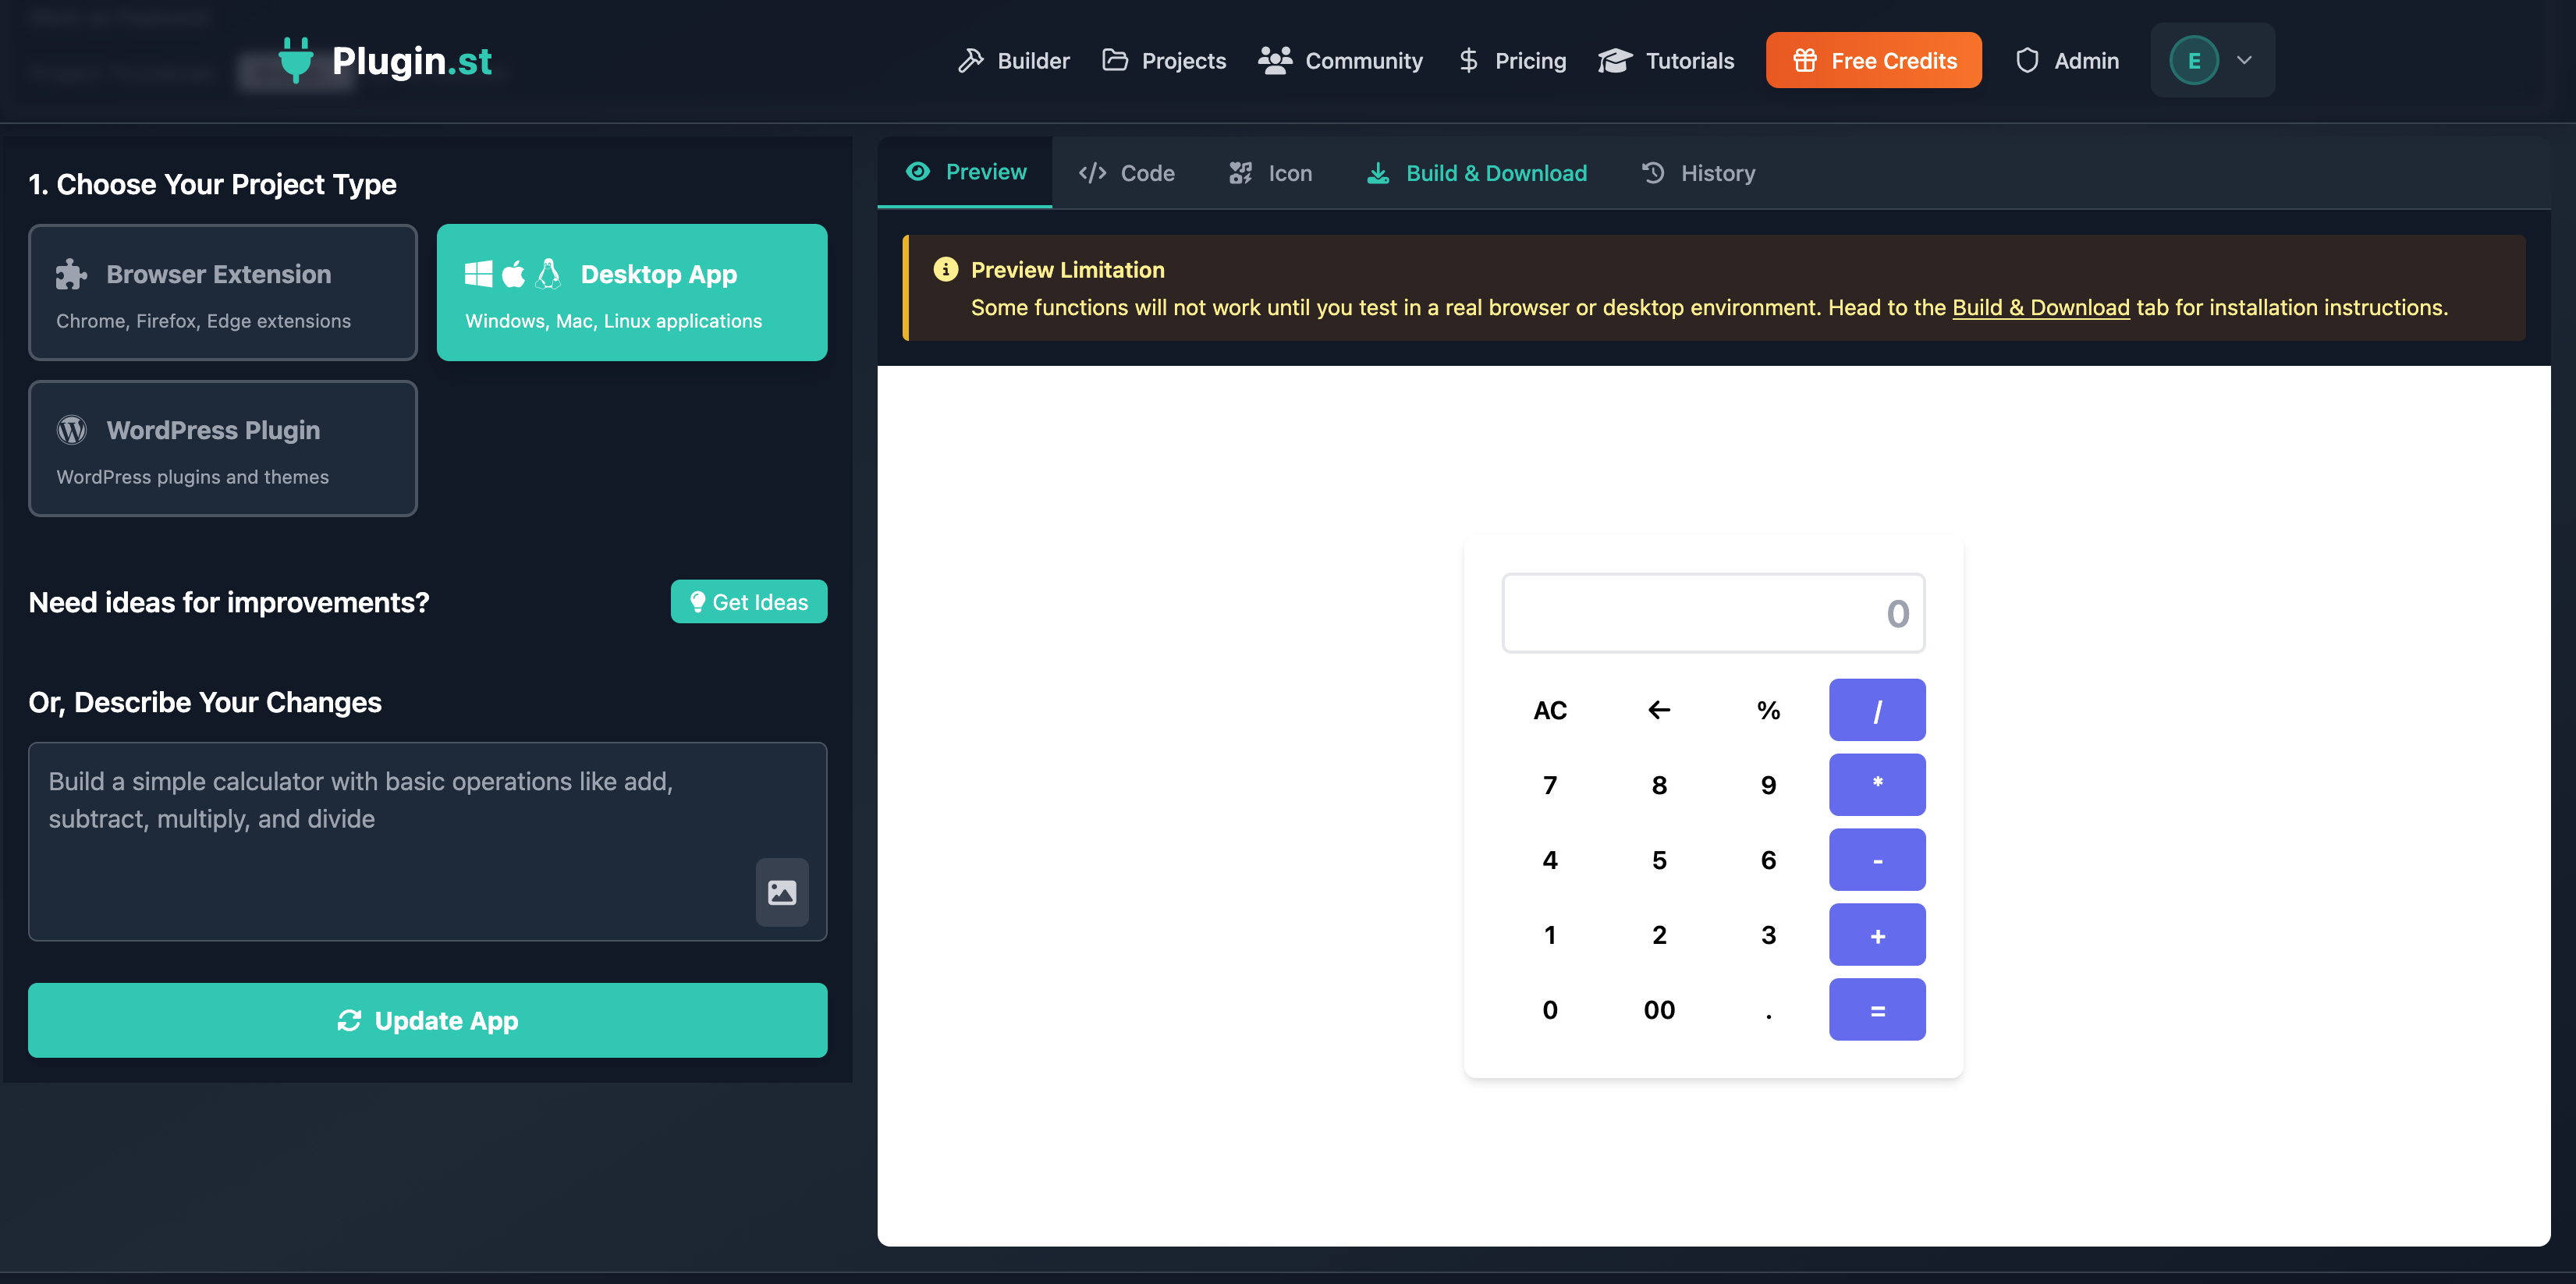The width and height of the screenshot is (2576, 1284).
Task: Follow the Build & Download link in notice
Action: [2040, 307]
